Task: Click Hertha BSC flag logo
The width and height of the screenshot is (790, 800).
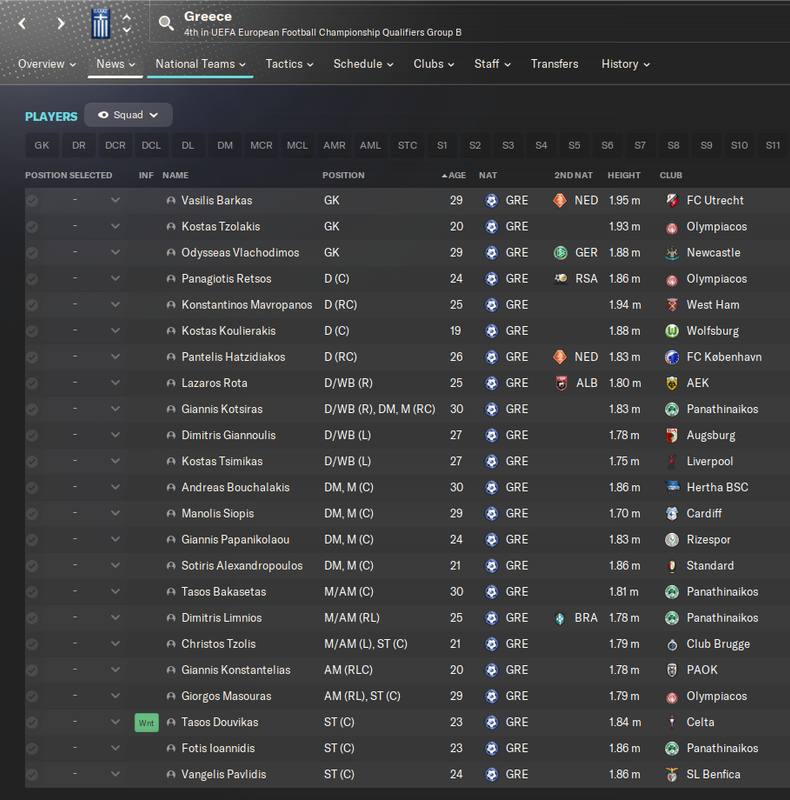Action: 672,487
